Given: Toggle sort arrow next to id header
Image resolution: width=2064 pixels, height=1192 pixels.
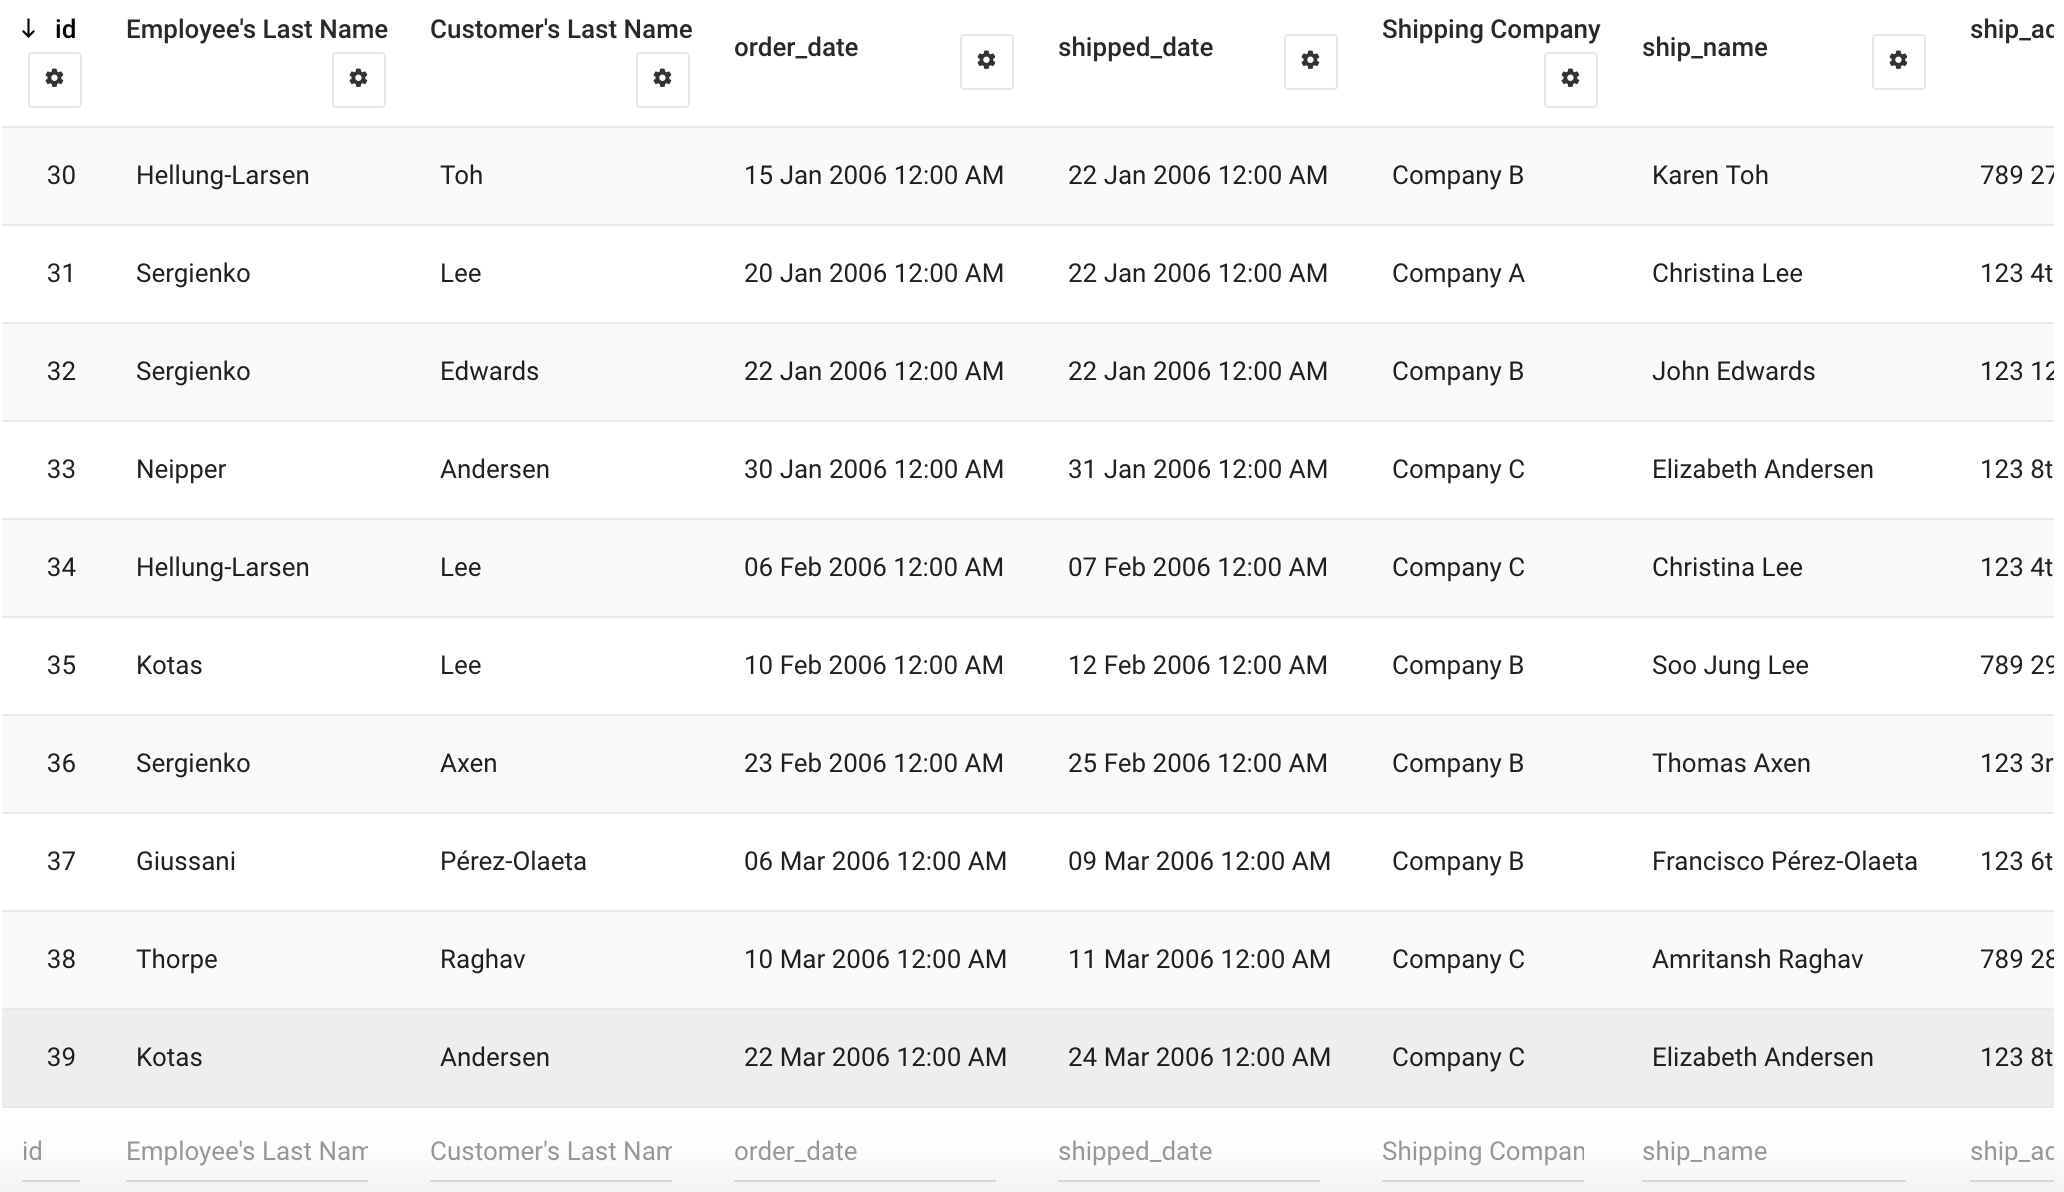Looking at the screenshot, I should tap(29, 29).
